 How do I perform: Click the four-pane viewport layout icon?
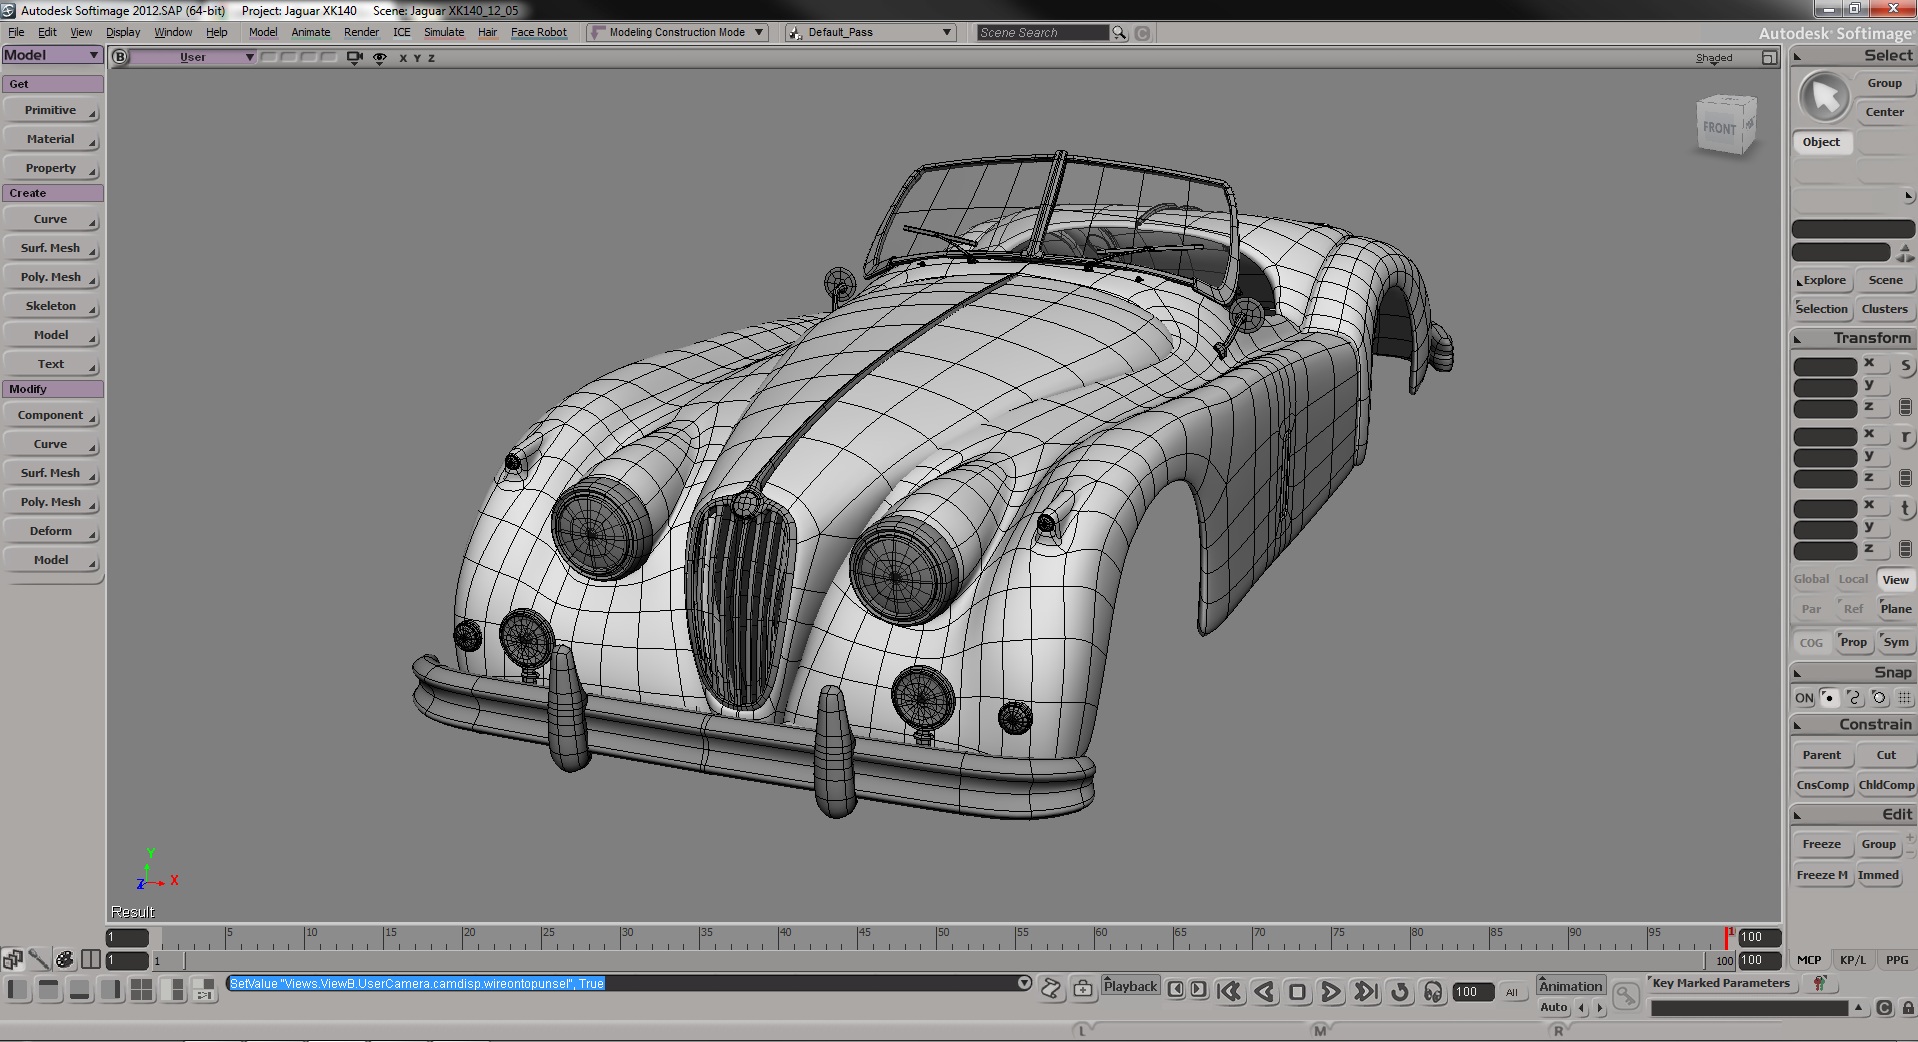pos(142,990)
